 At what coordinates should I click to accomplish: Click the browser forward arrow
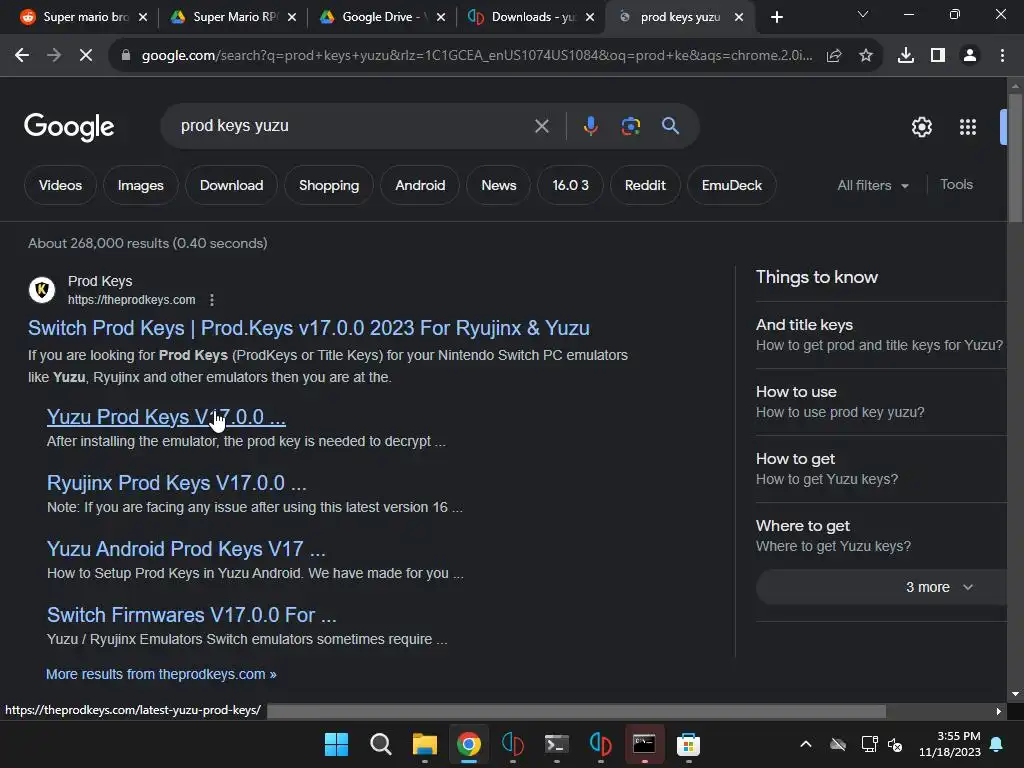[54, 56]
